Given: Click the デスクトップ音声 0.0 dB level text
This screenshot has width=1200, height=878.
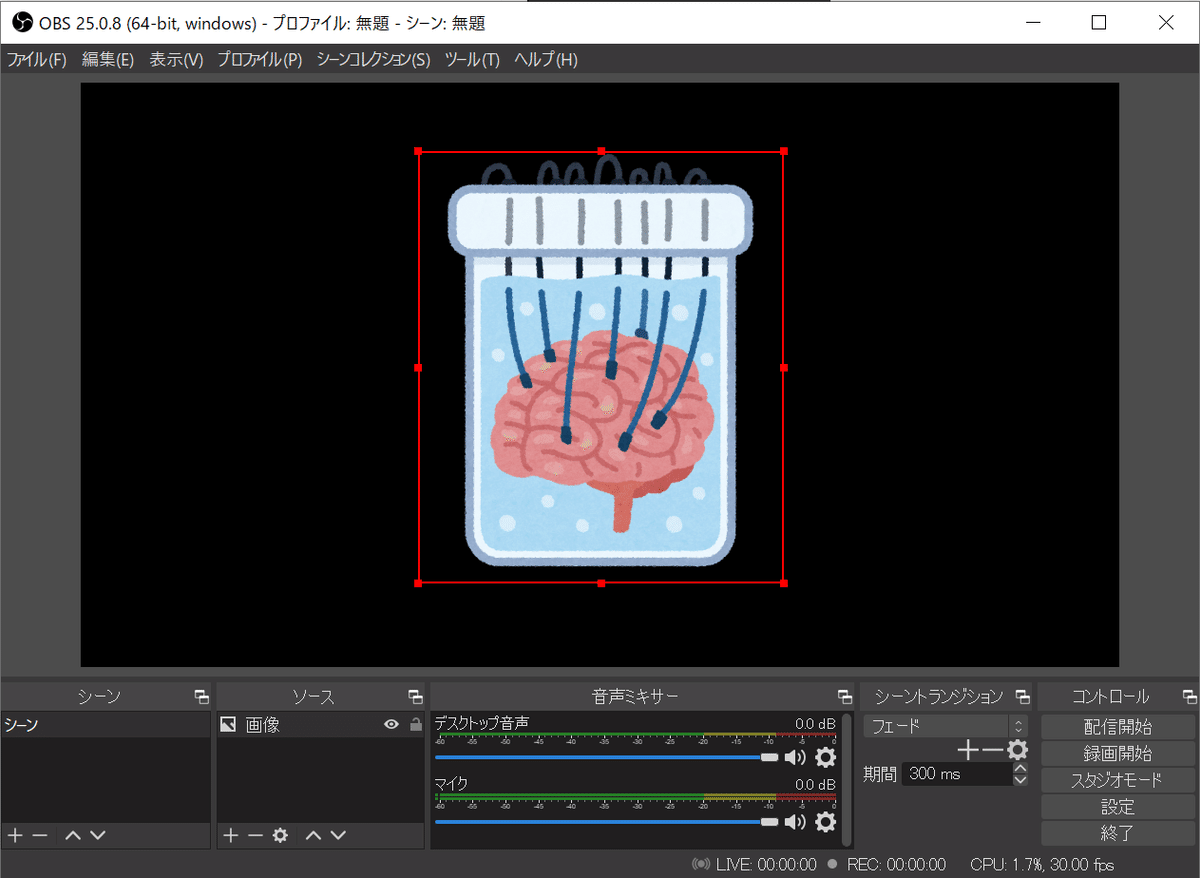Looking at the screenshot, I should coord(815,723).
